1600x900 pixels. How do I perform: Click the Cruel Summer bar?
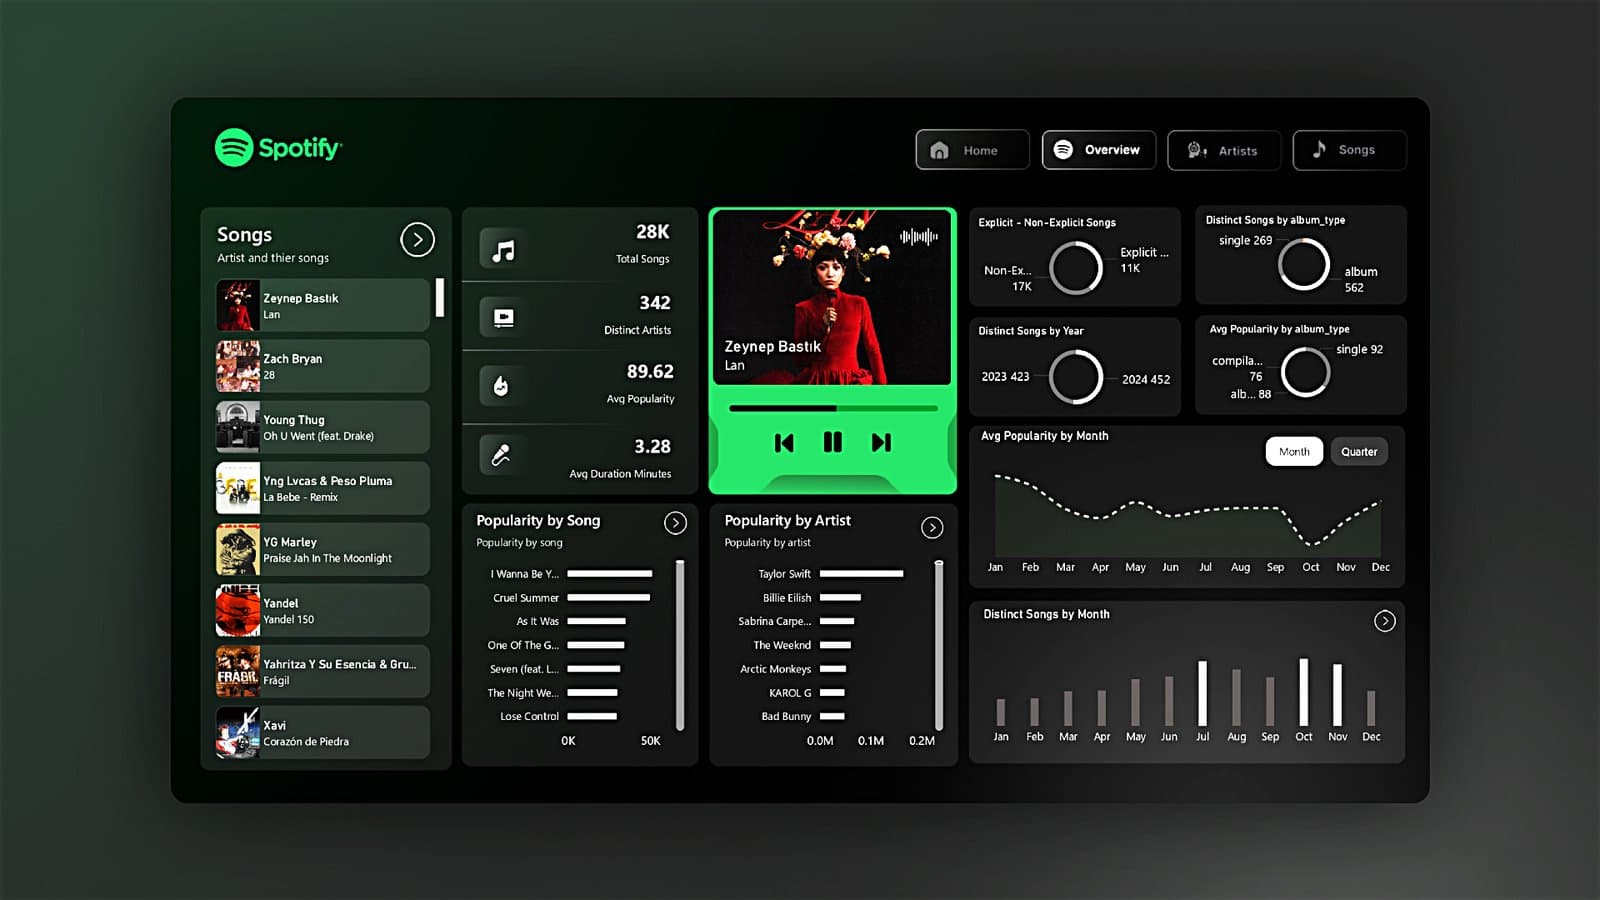[x=609, y=598]
